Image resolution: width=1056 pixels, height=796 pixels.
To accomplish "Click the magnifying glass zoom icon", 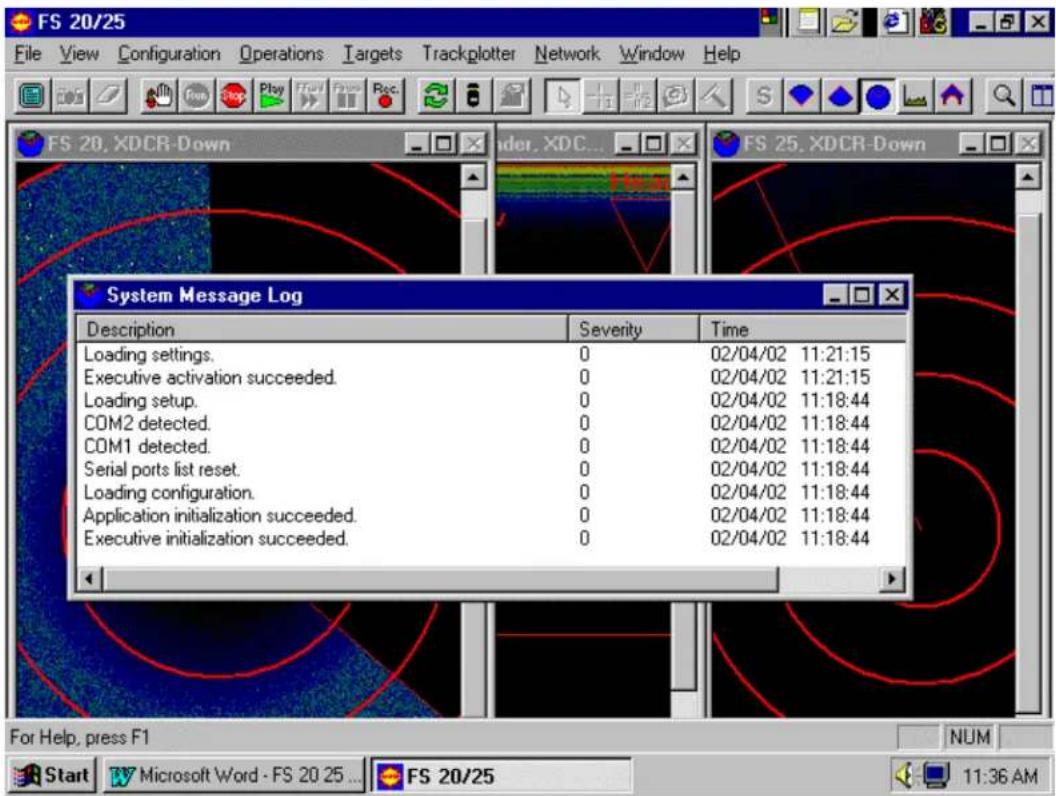I will tap(1003, 96).
